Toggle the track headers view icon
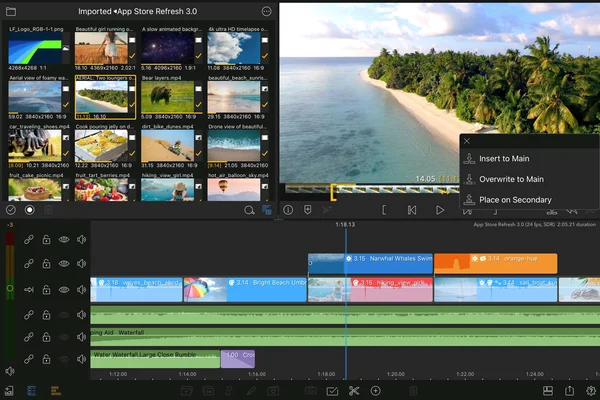The height and width of the screenshot is (400, 600). pos(31,391)
